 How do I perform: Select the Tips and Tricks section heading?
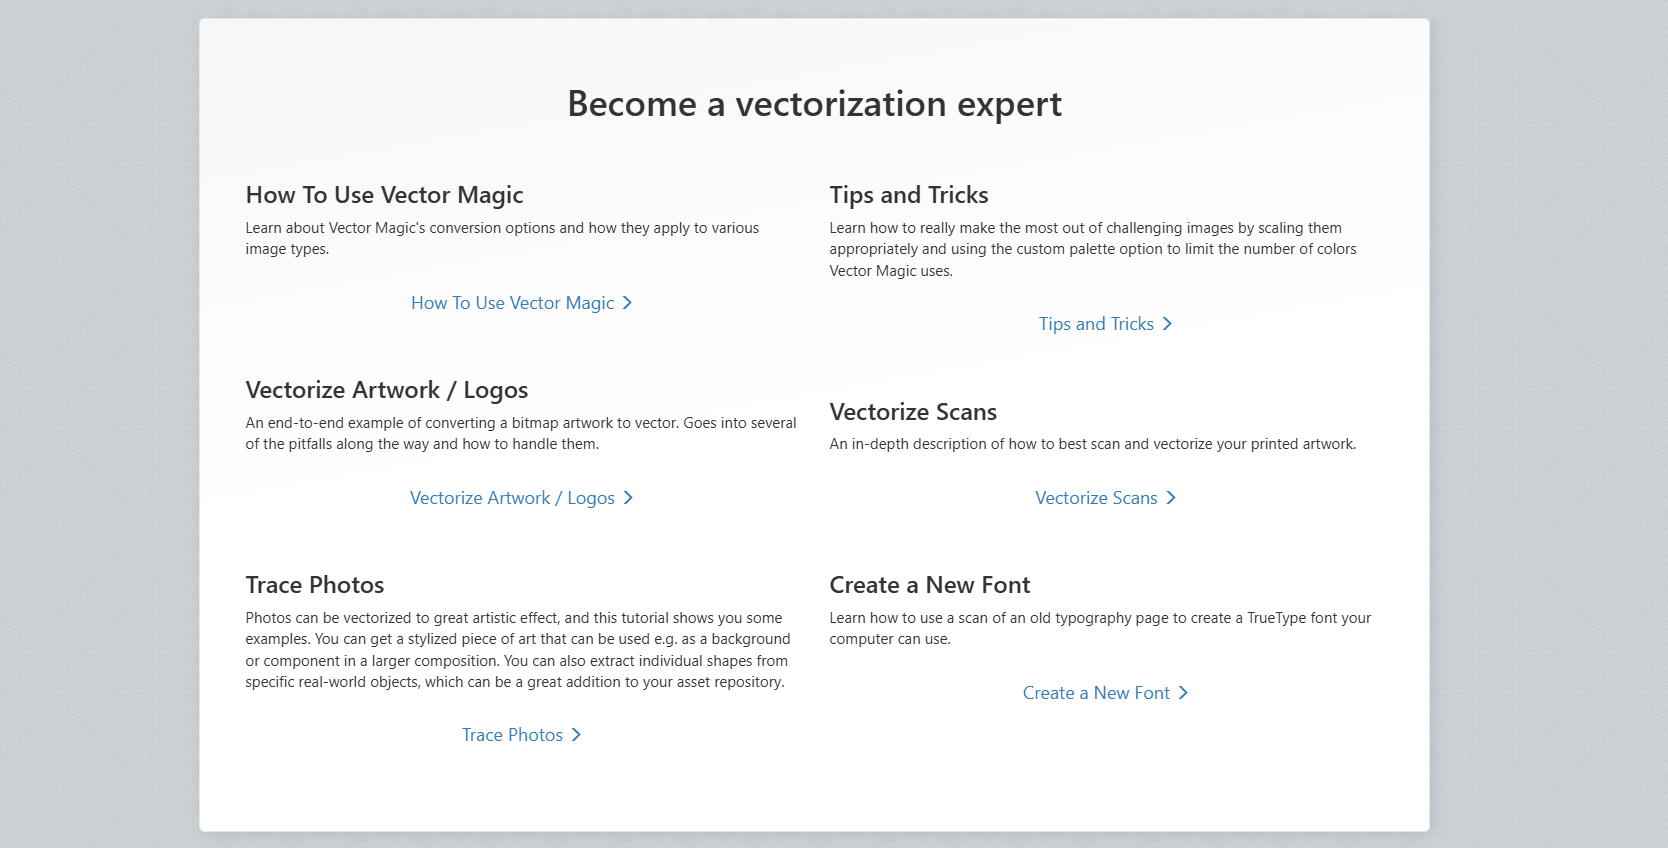click(908, 195)
